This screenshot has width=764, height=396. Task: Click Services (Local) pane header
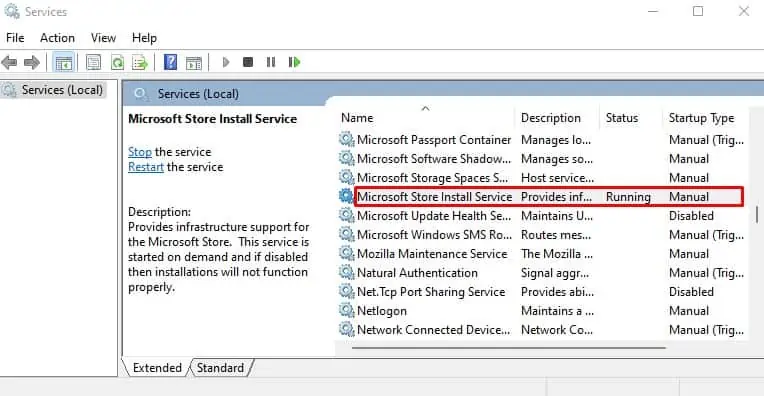pos(198,94)
